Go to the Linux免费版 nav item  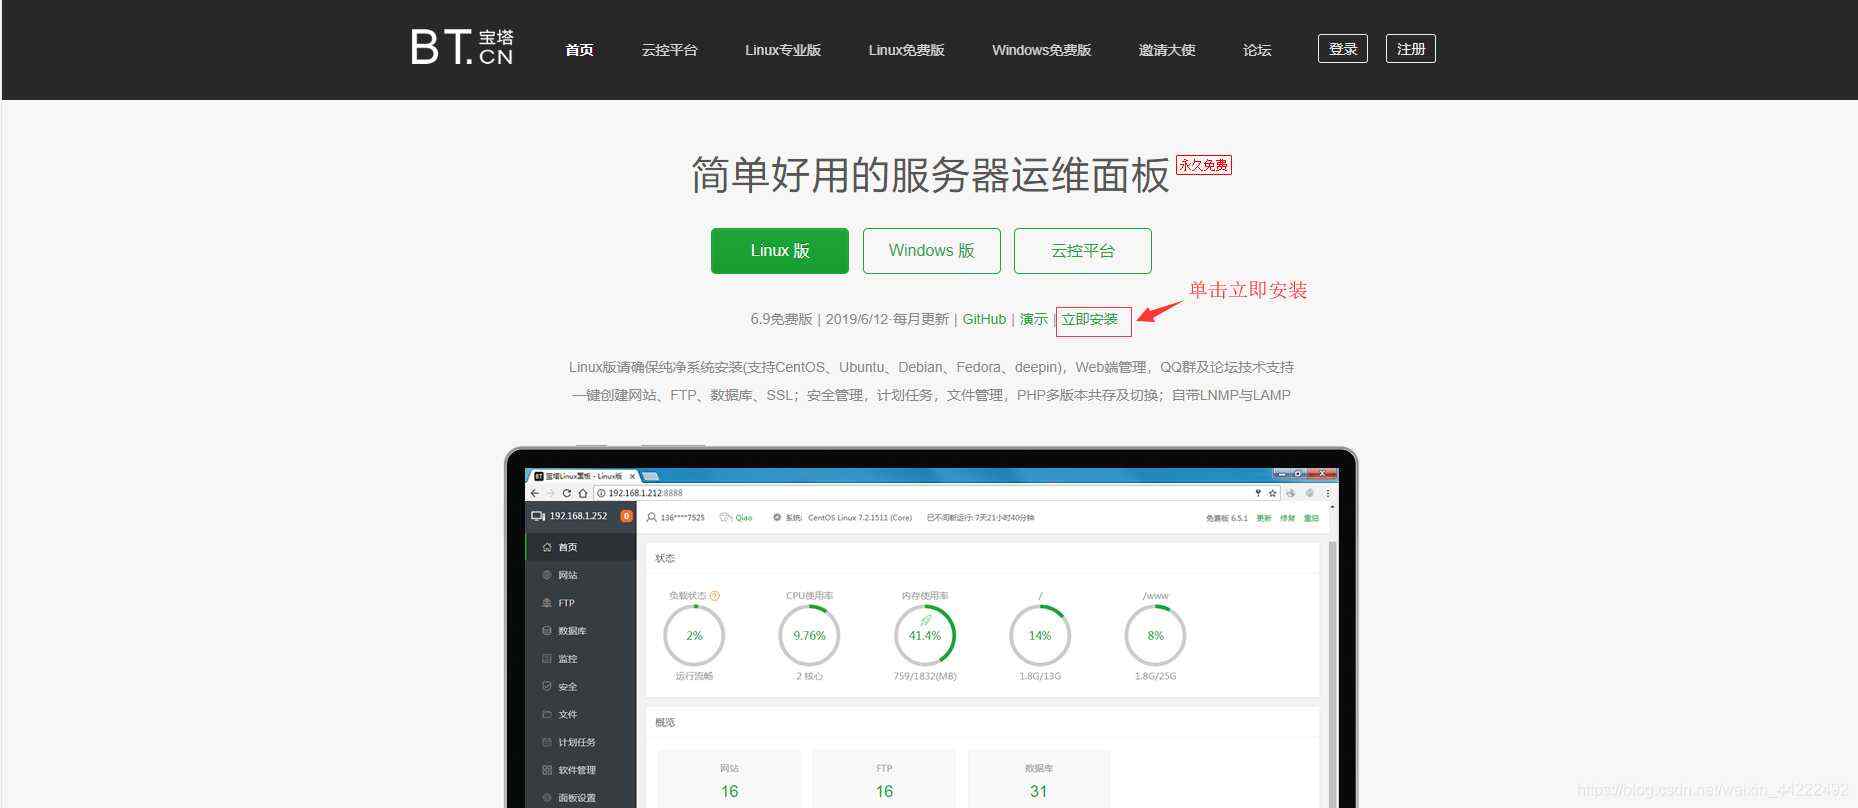pyautogui.click(x=906, y=50)
